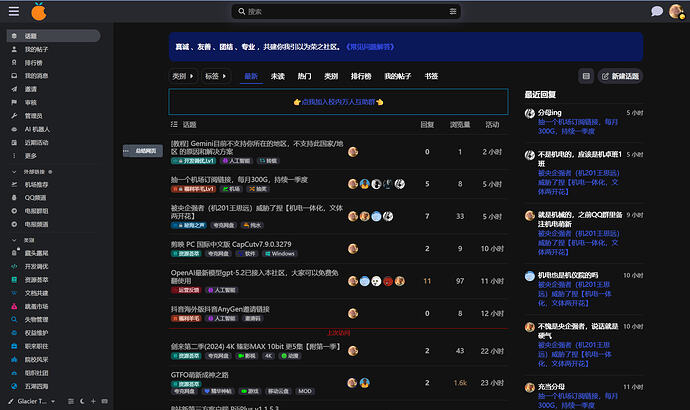Select the 开发调优 category in sidebar

[x=36, y=267]
